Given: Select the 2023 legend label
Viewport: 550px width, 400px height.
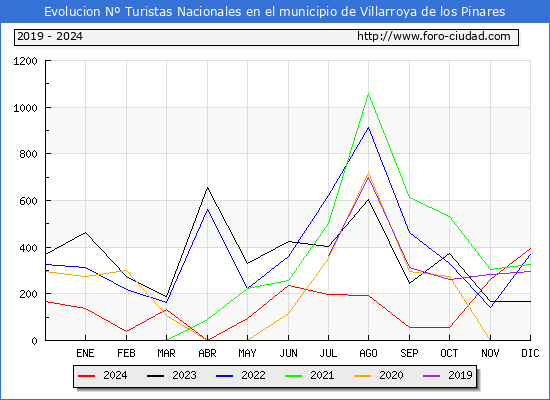Looking at the screenshot, I should [184, 375].
